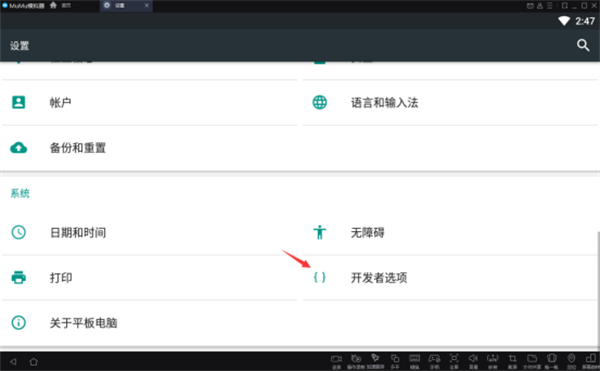Screen dimensions: 600x371
Task: Click the shake device icon
Action: pos(551,358)
